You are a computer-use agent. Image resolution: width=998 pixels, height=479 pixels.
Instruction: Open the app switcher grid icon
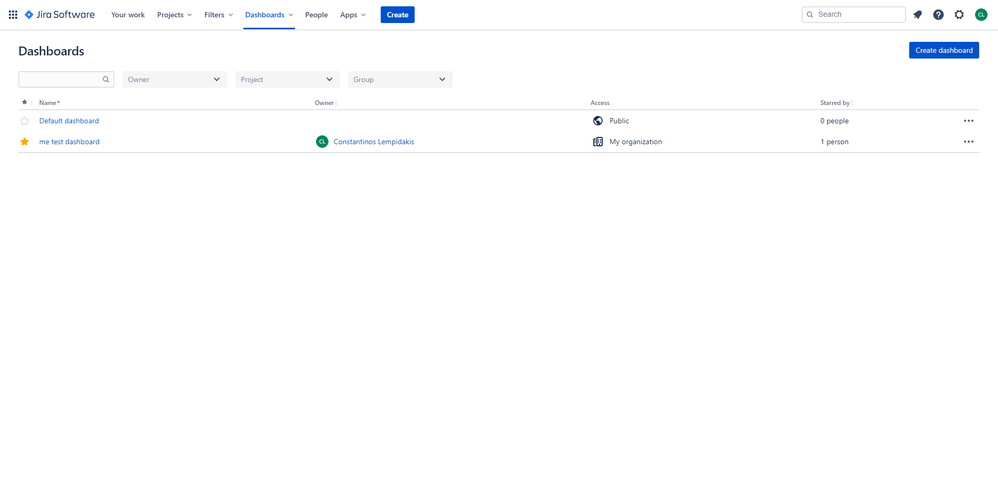point(13,15)
